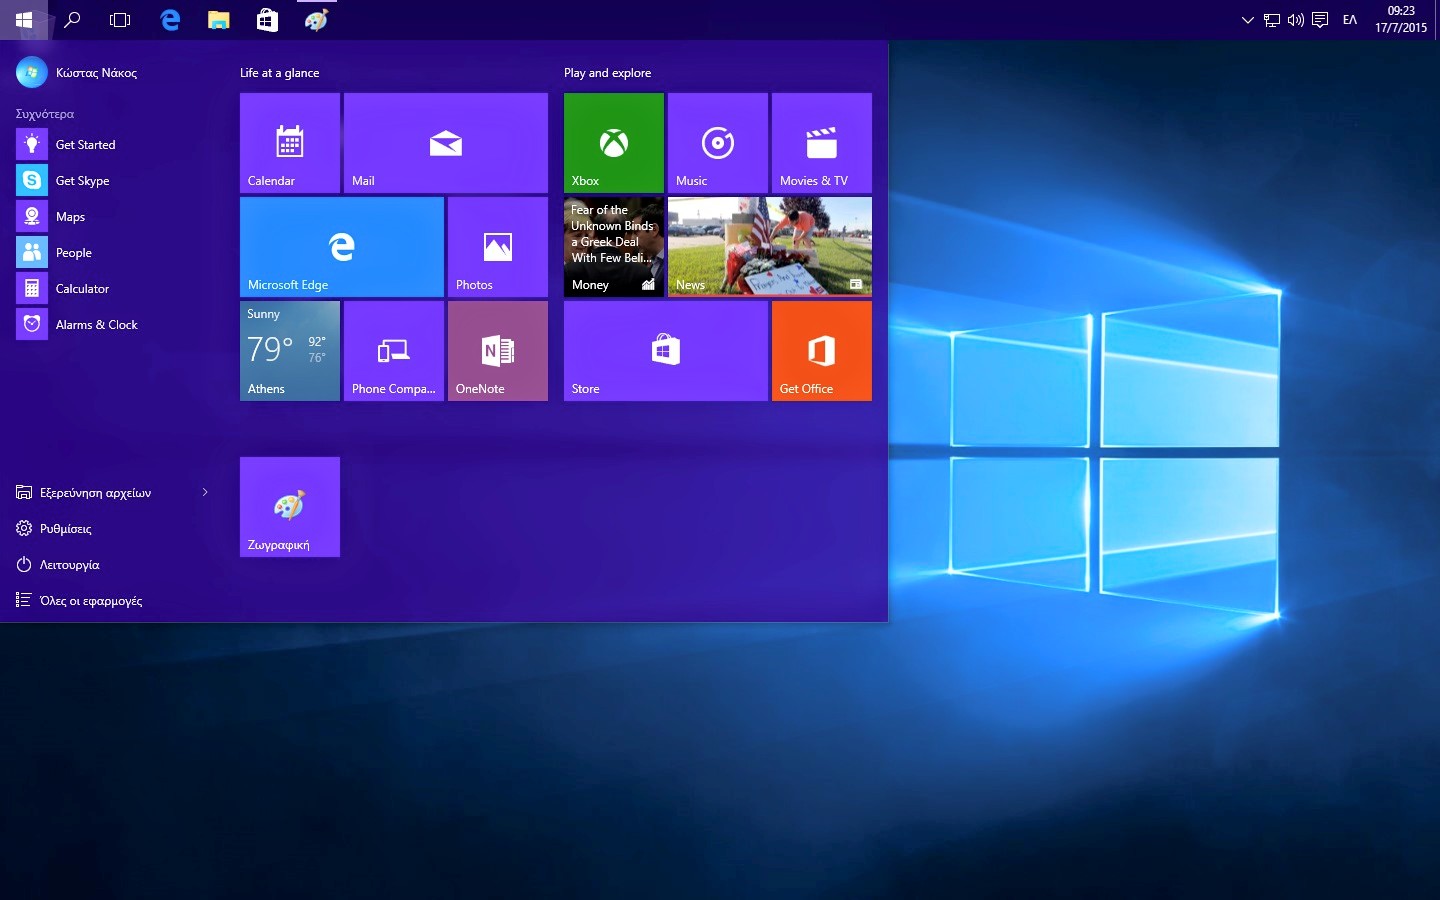Open the Music tile

[717, 143]
